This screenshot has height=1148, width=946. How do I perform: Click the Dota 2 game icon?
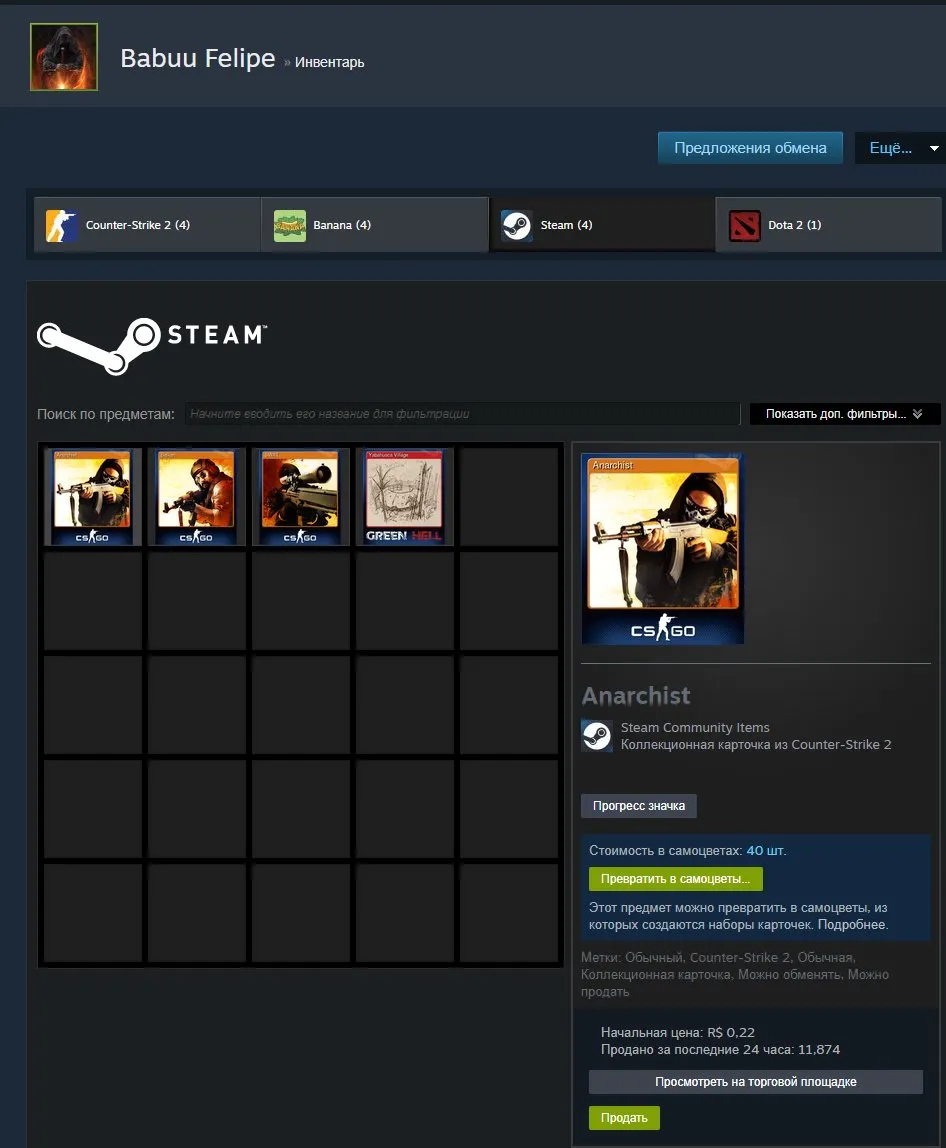[x=745, y=225]
